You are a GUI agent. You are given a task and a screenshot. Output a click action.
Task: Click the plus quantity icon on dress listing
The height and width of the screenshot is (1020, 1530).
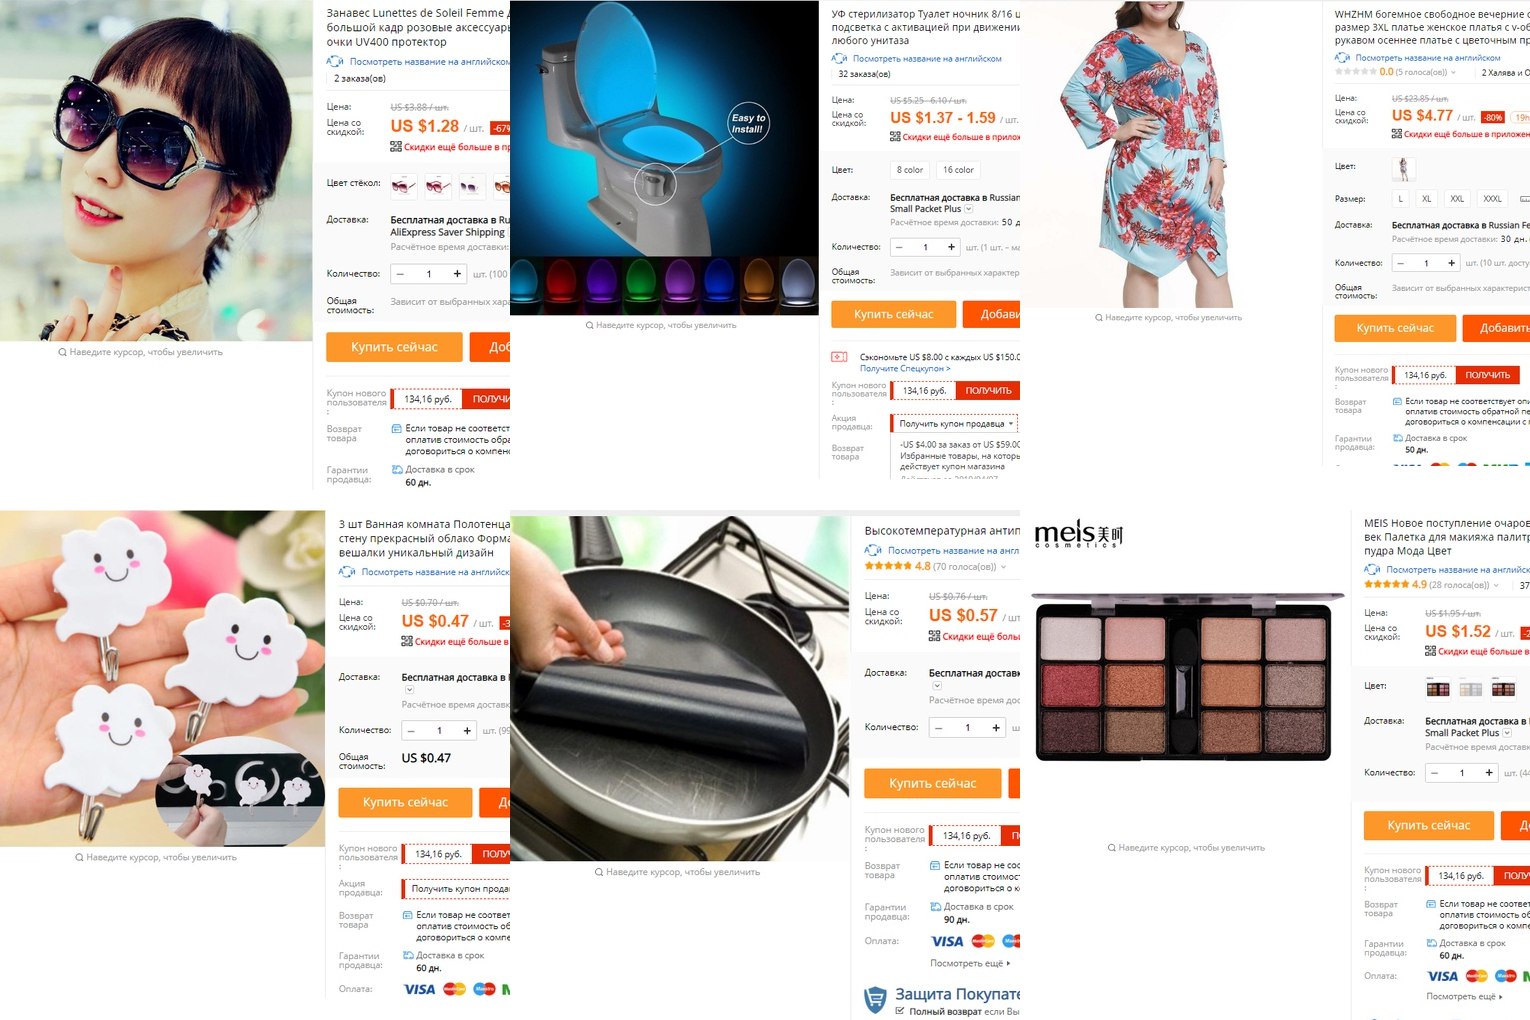pyautogui.click(x=1453, y=263)
